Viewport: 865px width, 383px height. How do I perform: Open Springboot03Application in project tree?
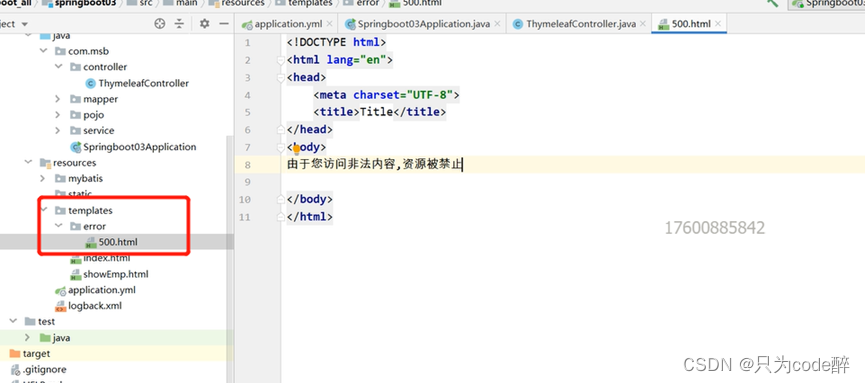pos(133,147)
